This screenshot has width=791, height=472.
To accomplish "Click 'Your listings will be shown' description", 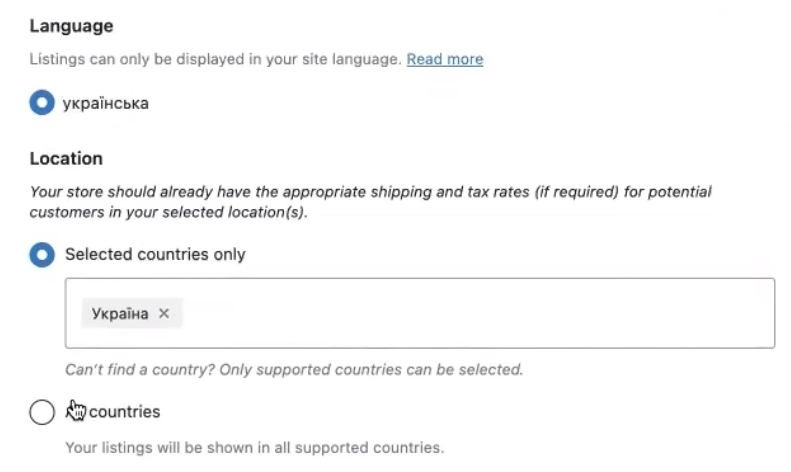I will click(x=160, y=446).
